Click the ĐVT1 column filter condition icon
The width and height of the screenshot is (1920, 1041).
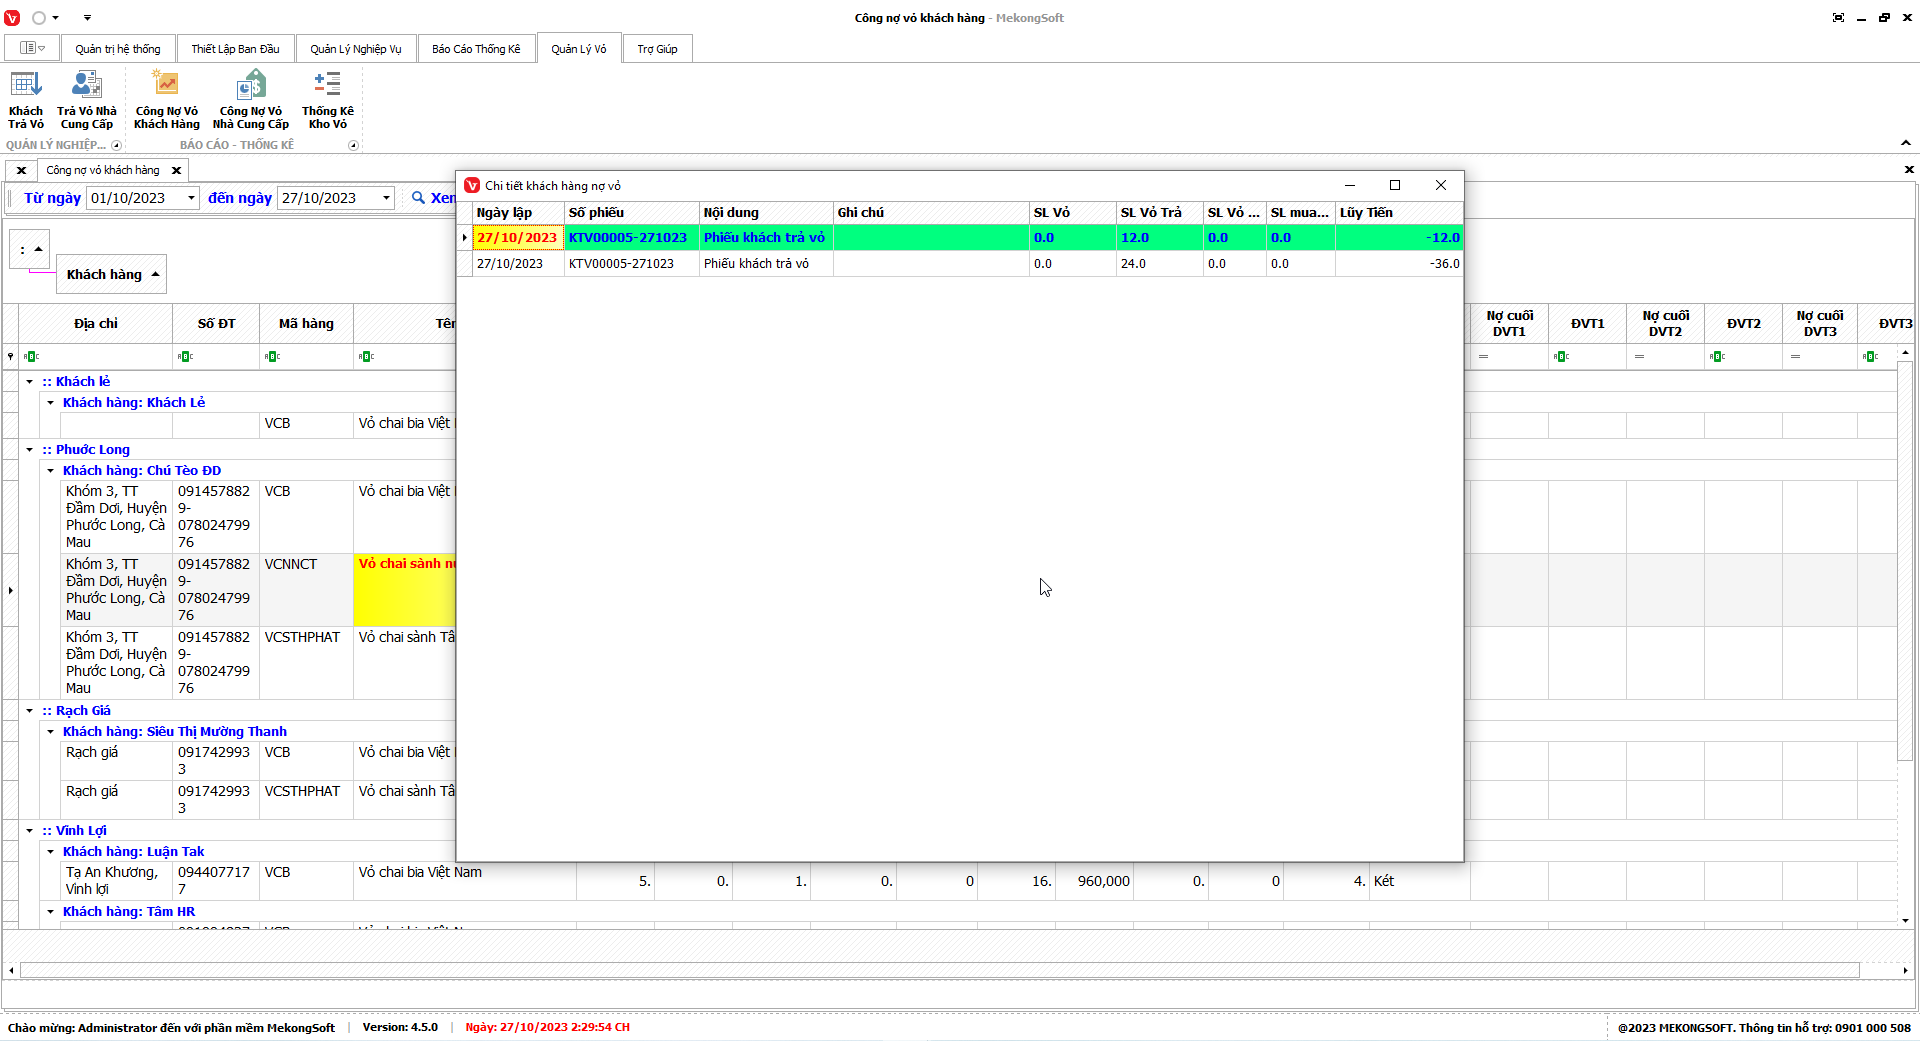(x=1562, y=357)
